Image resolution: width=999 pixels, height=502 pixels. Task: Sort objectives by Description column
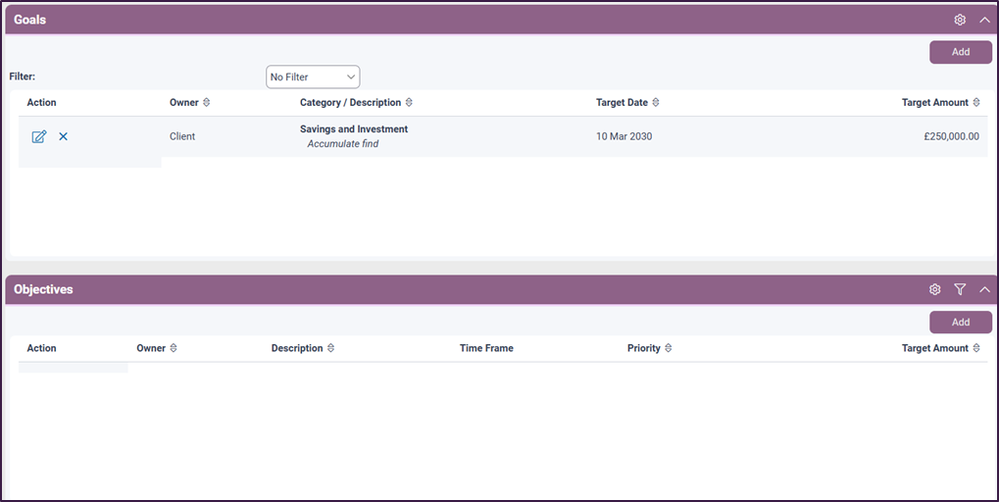[x=331, y=349]
